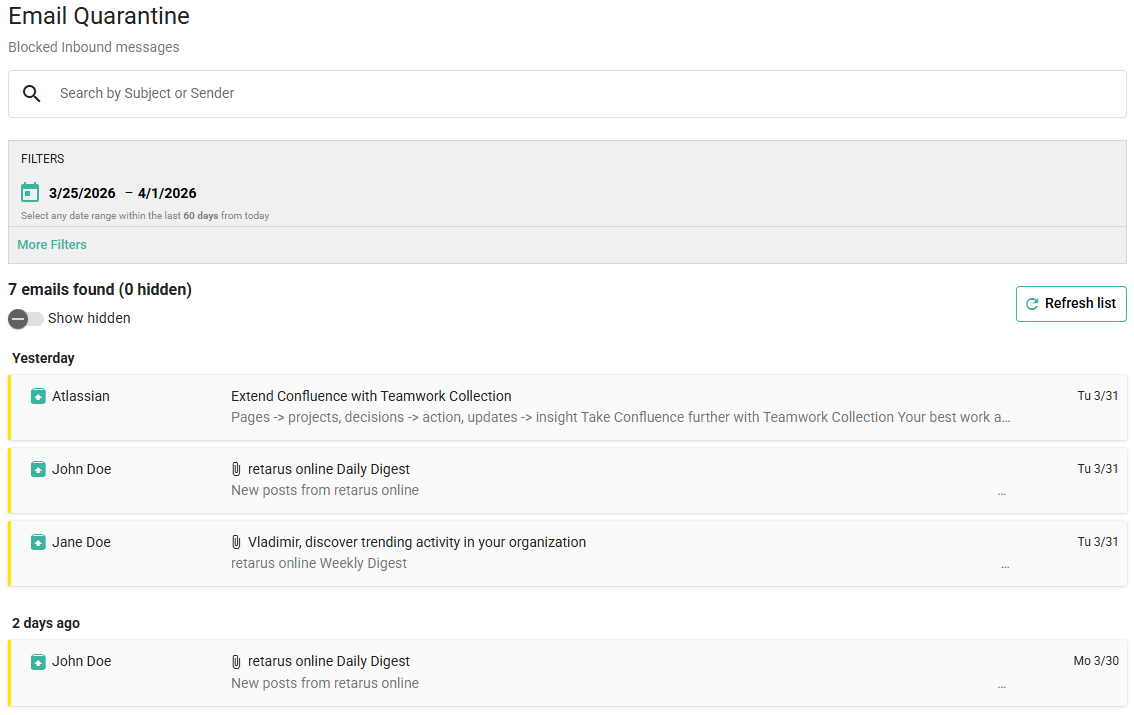Click John Doe's quarantine icon under 2 days ago
This screenshot has width=1134, height=715.
click(38, 661)
